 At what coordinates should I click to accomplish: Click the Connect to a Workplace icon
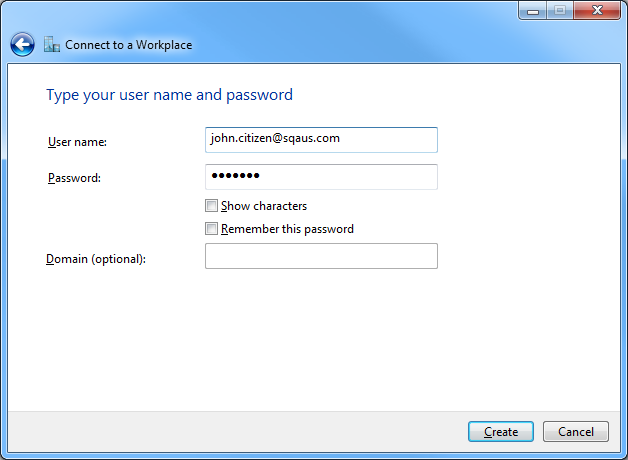(x=52, y=44)
